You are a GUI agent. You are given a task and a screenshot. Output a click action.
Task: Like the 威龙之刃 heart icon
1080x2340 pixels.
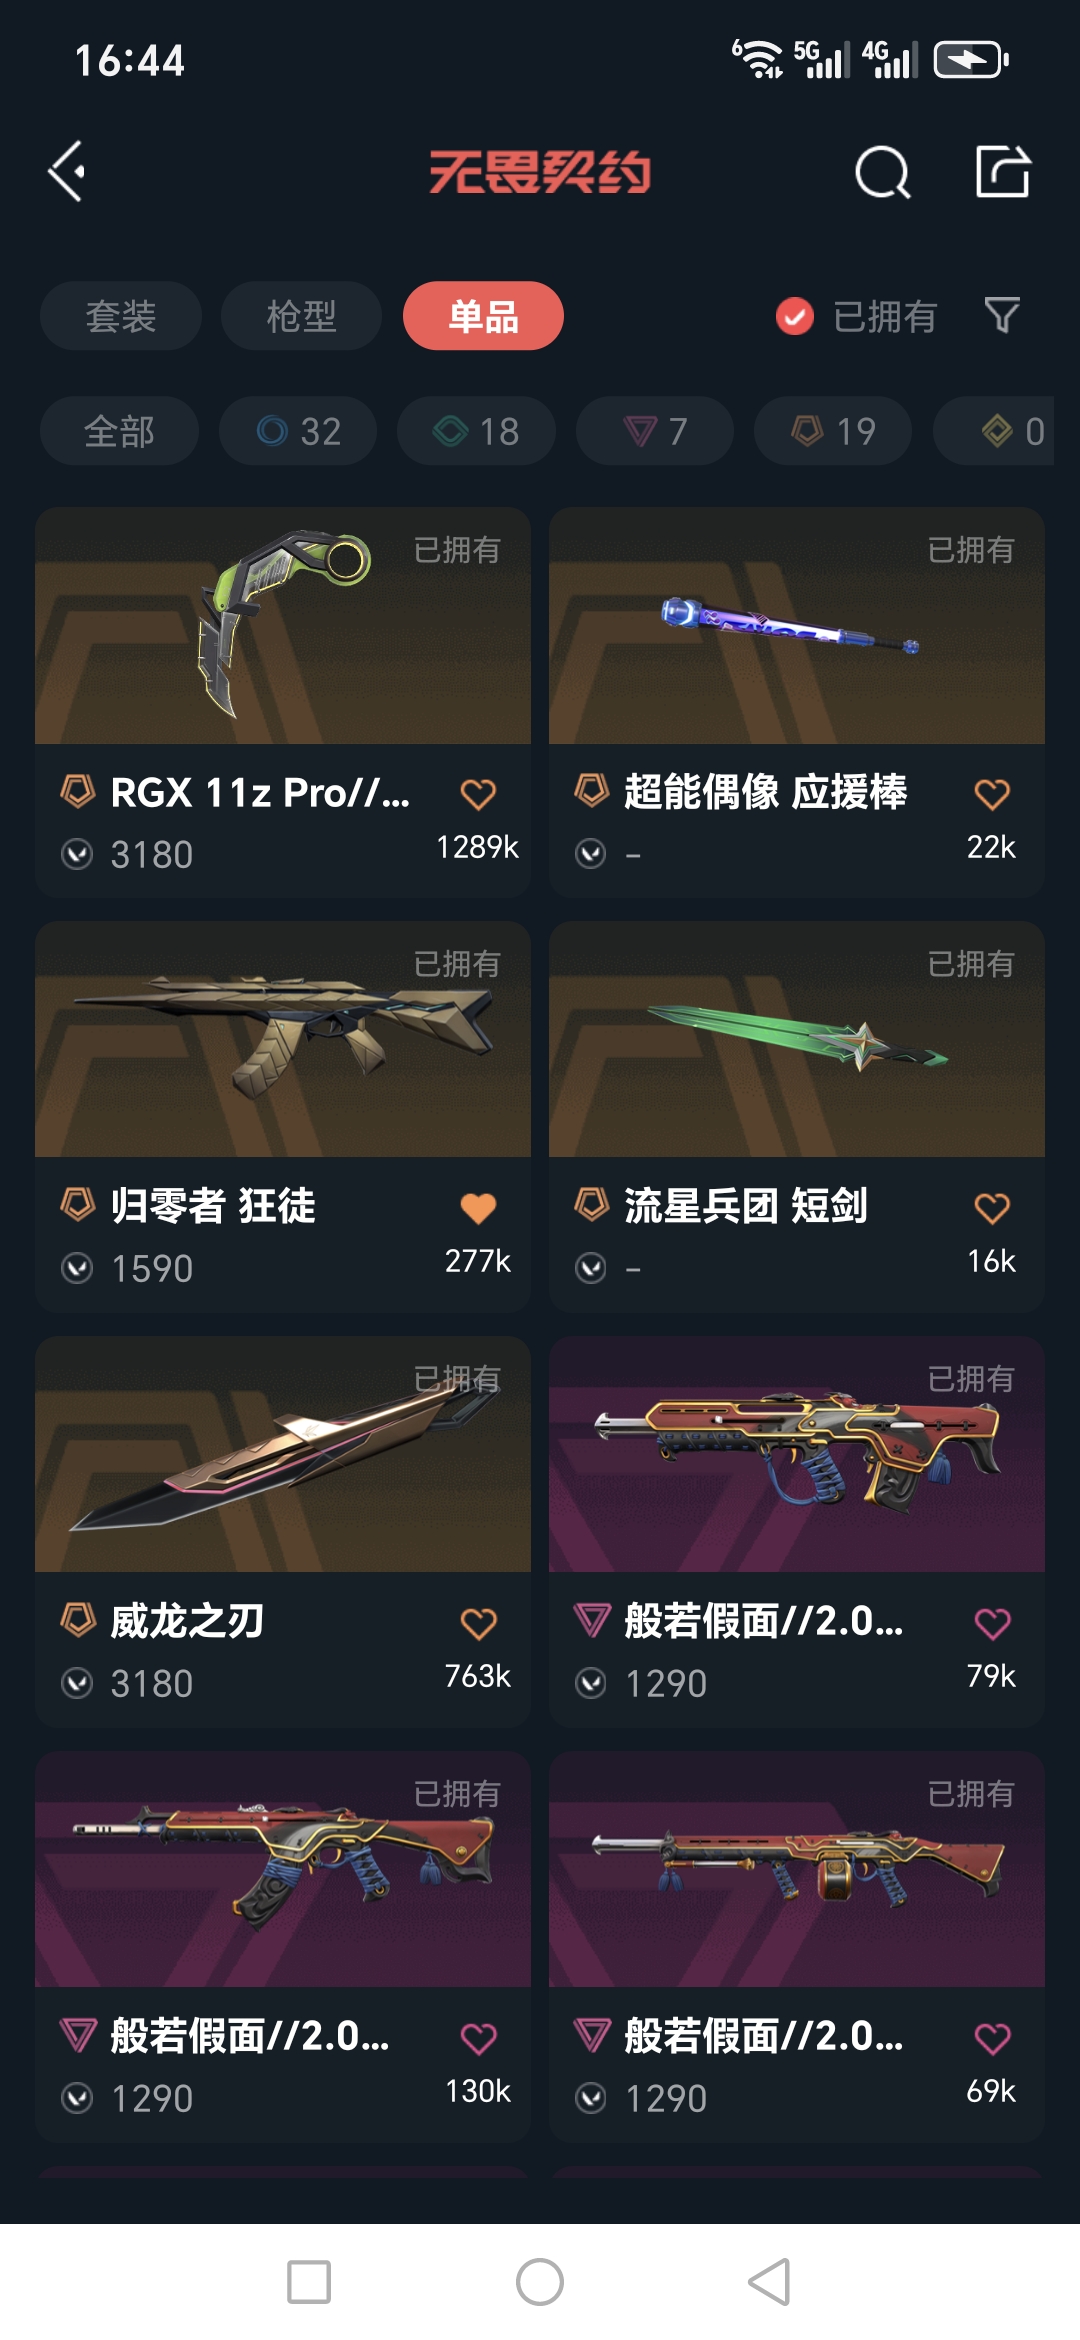point(478,1623)
